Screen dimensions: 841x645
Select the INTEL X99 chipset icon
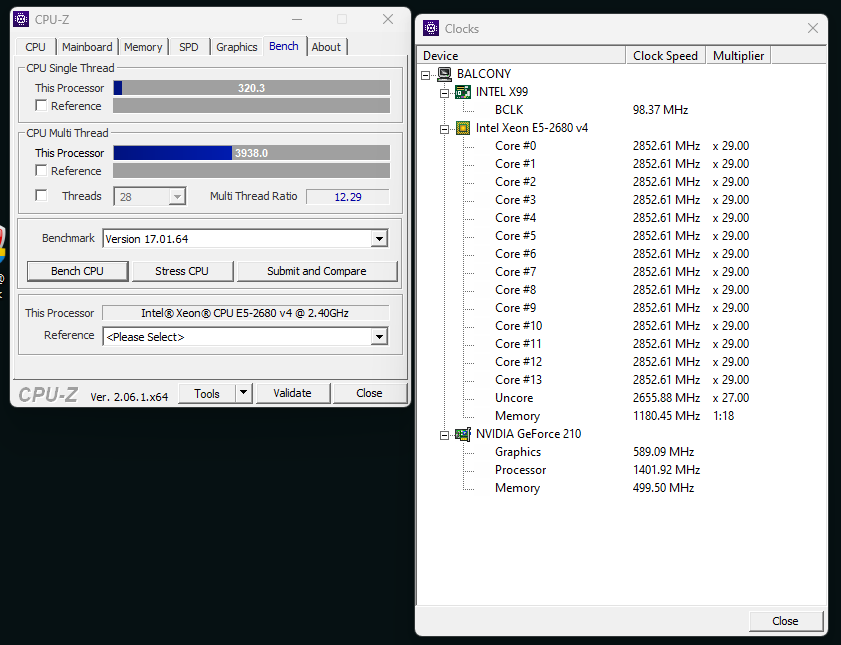point(463,91)
